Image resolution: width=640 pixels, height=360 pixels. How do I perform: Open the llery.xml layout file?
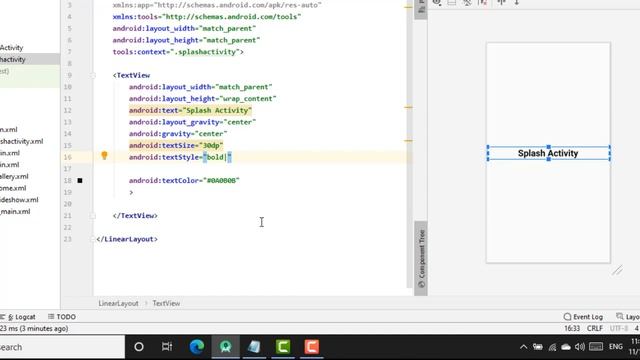[x=14, y=176]
